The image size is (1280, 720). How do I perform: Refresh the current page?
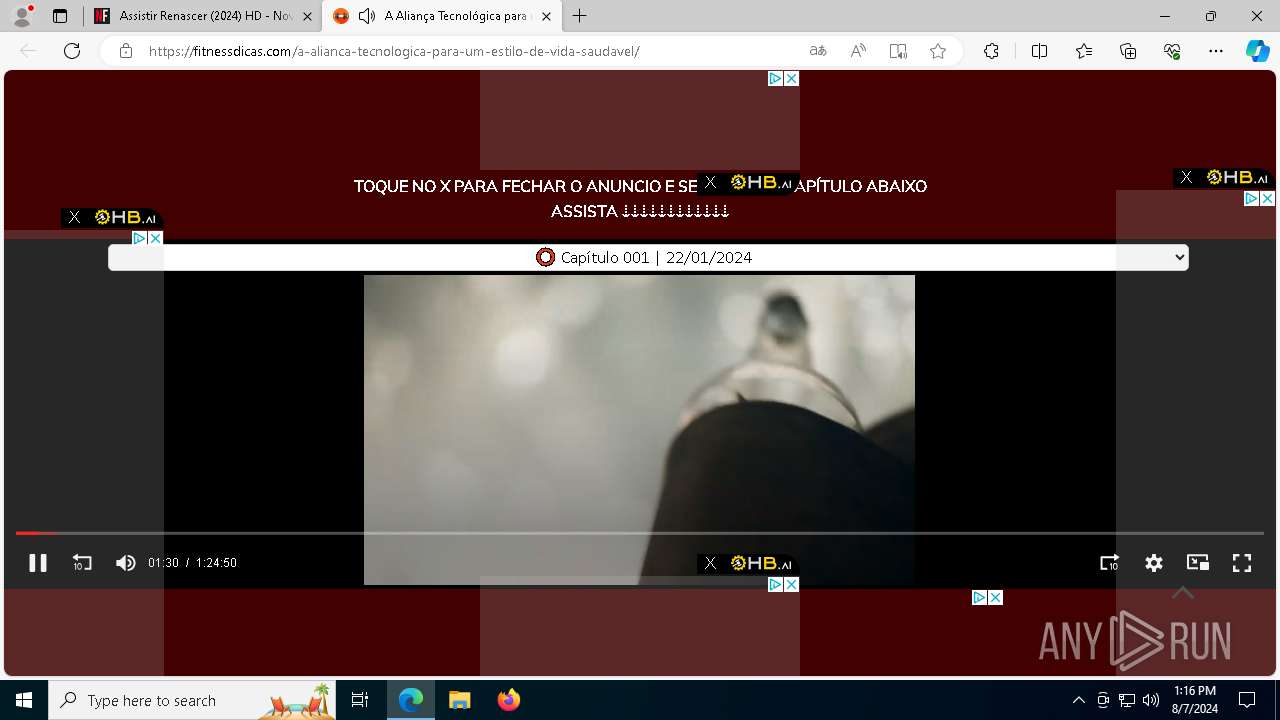pos(72,51)
